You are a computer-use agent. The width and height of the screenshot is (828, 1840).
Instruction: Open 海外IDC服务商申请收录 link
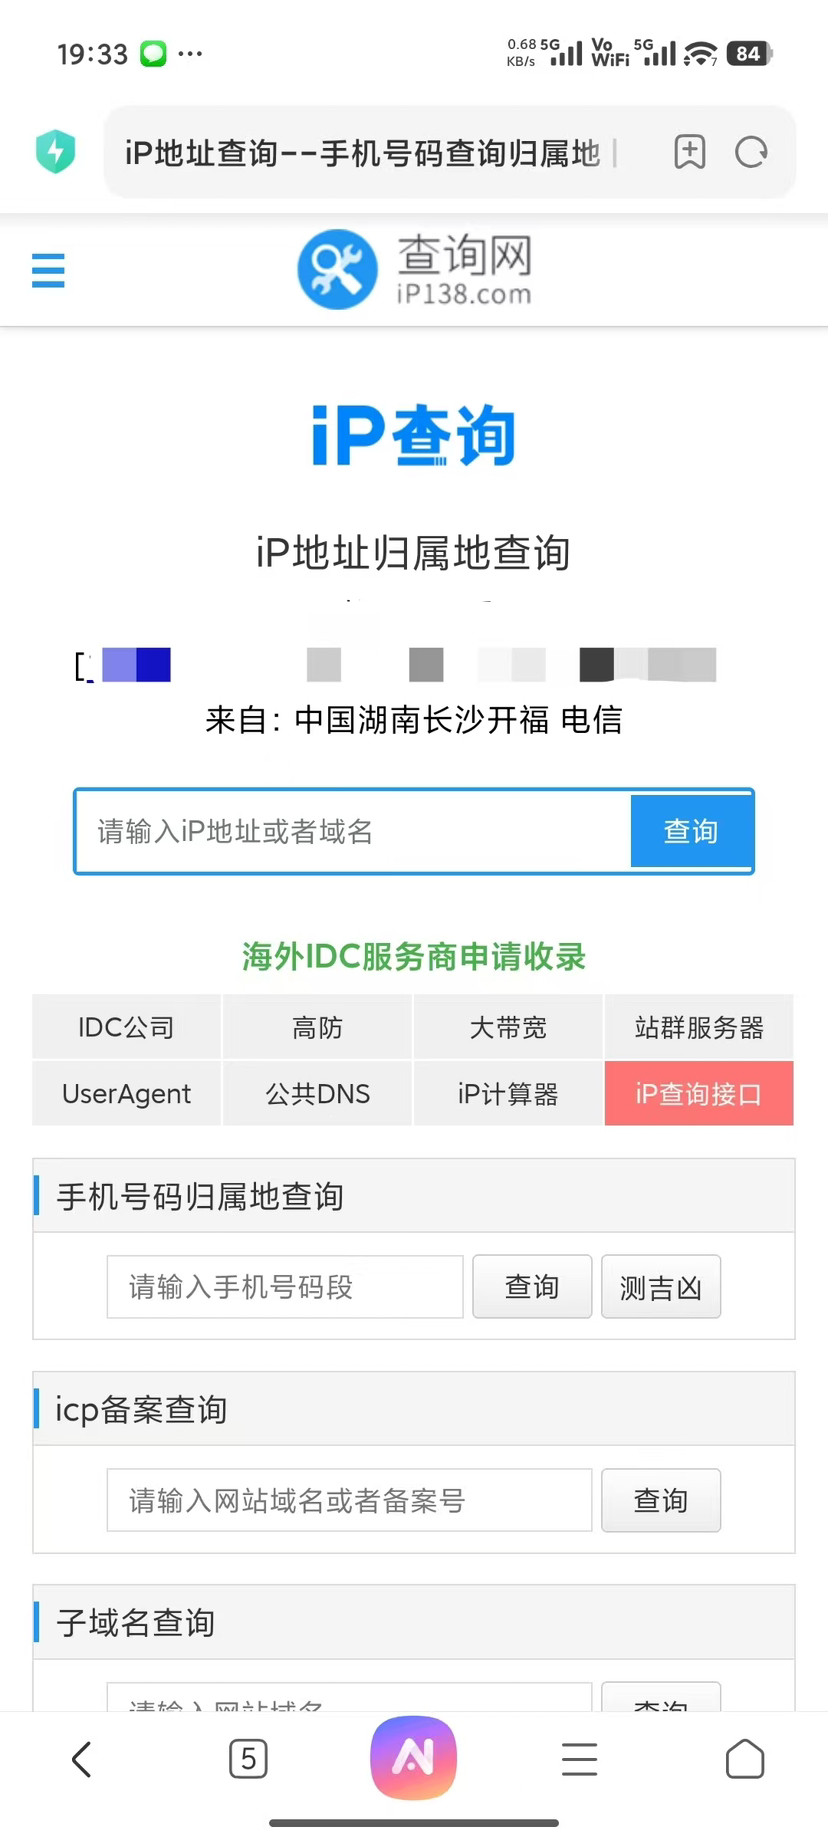(x=414, y=957)
